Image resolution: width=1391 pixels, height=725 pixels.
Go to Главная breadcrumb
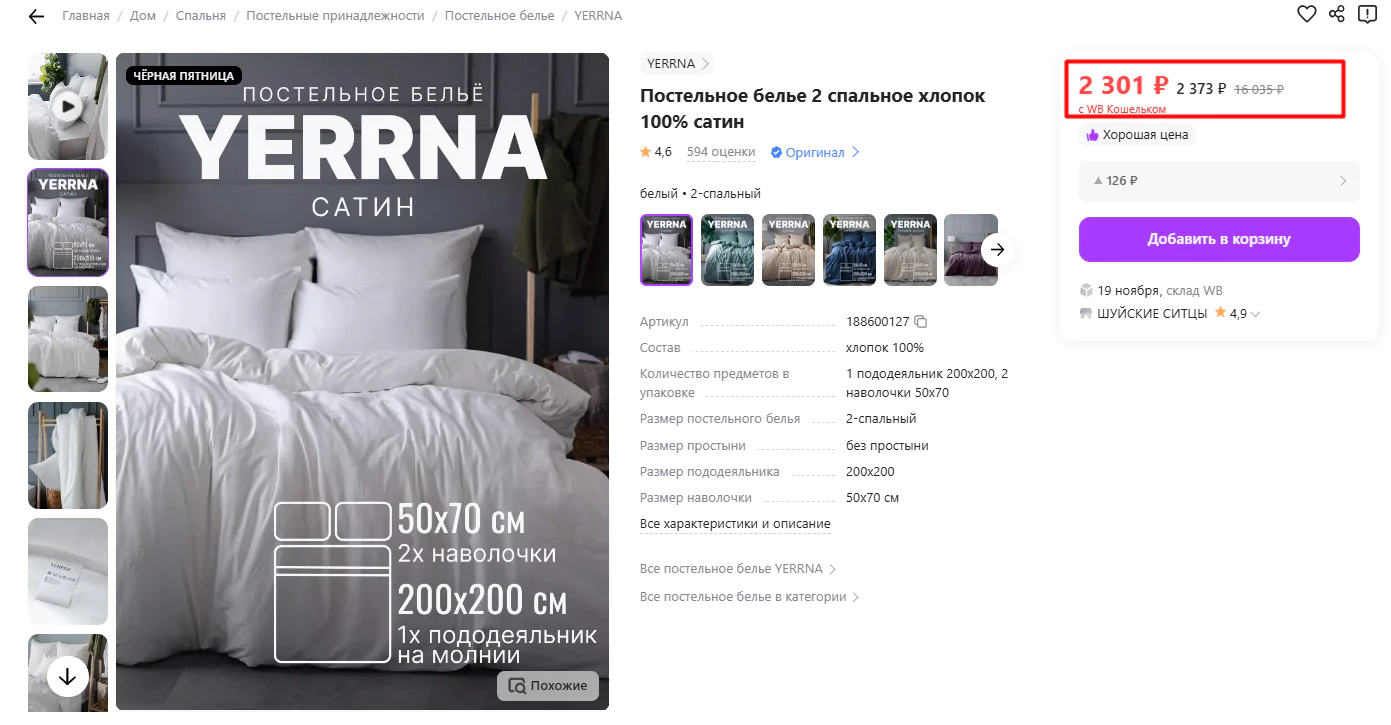(86, 16)
